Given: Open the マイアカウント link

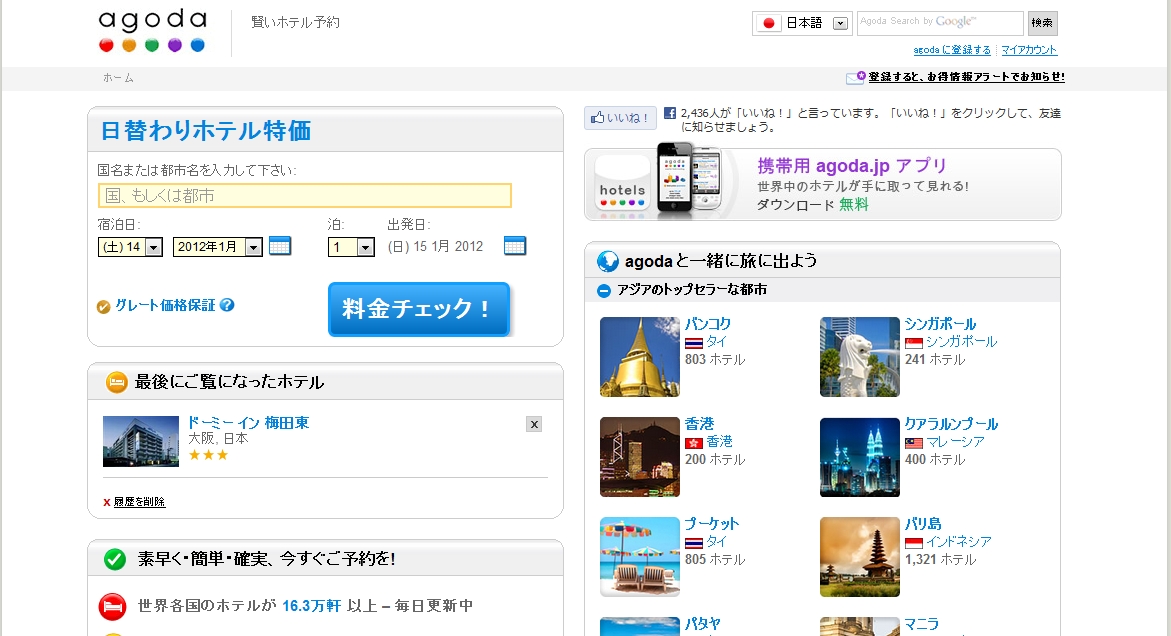Looking at the screenshot, I should 1029,50.
